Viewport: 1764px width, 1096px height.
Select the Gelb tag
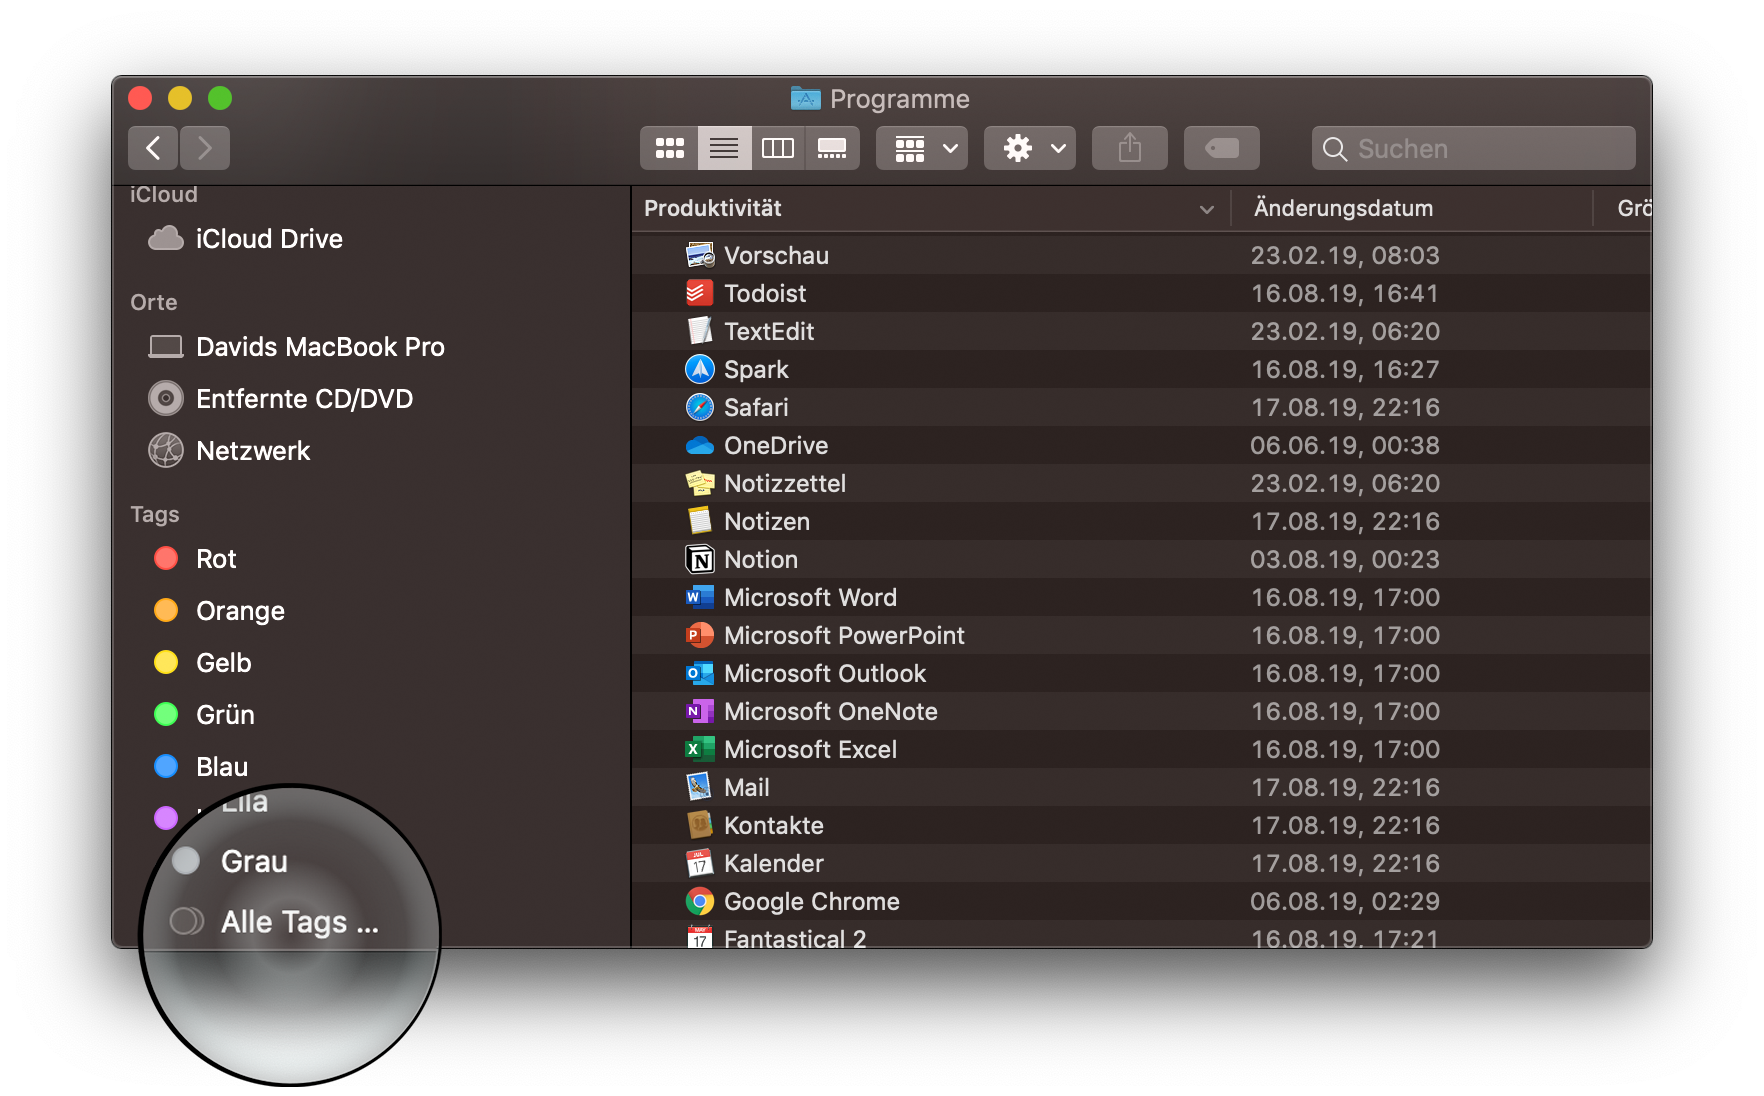(x=203, y=663)
